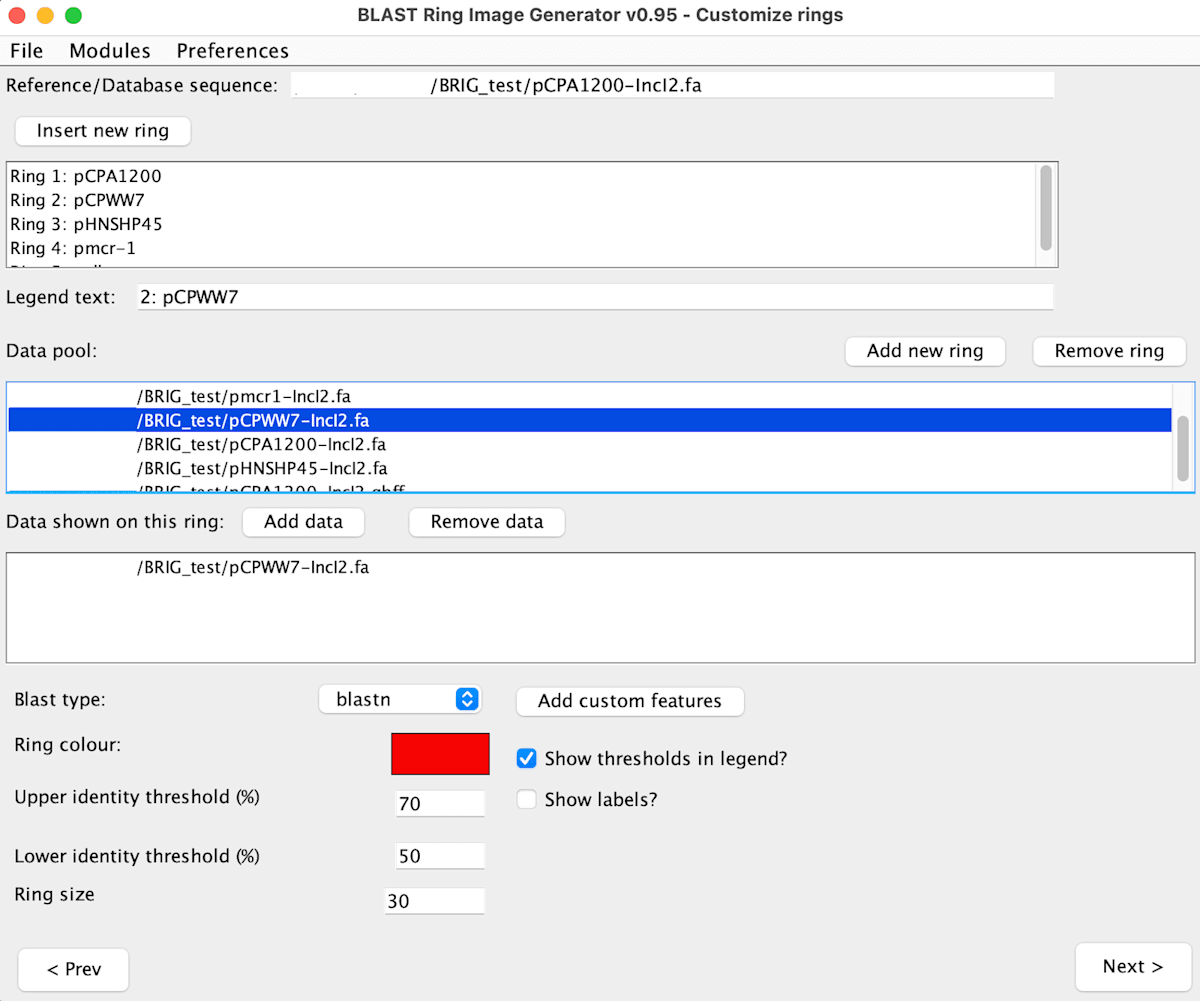Select Ring 3: pHNSHP45 in ring list
The width and height of the screenshot is (1200, 1001).
522,224
